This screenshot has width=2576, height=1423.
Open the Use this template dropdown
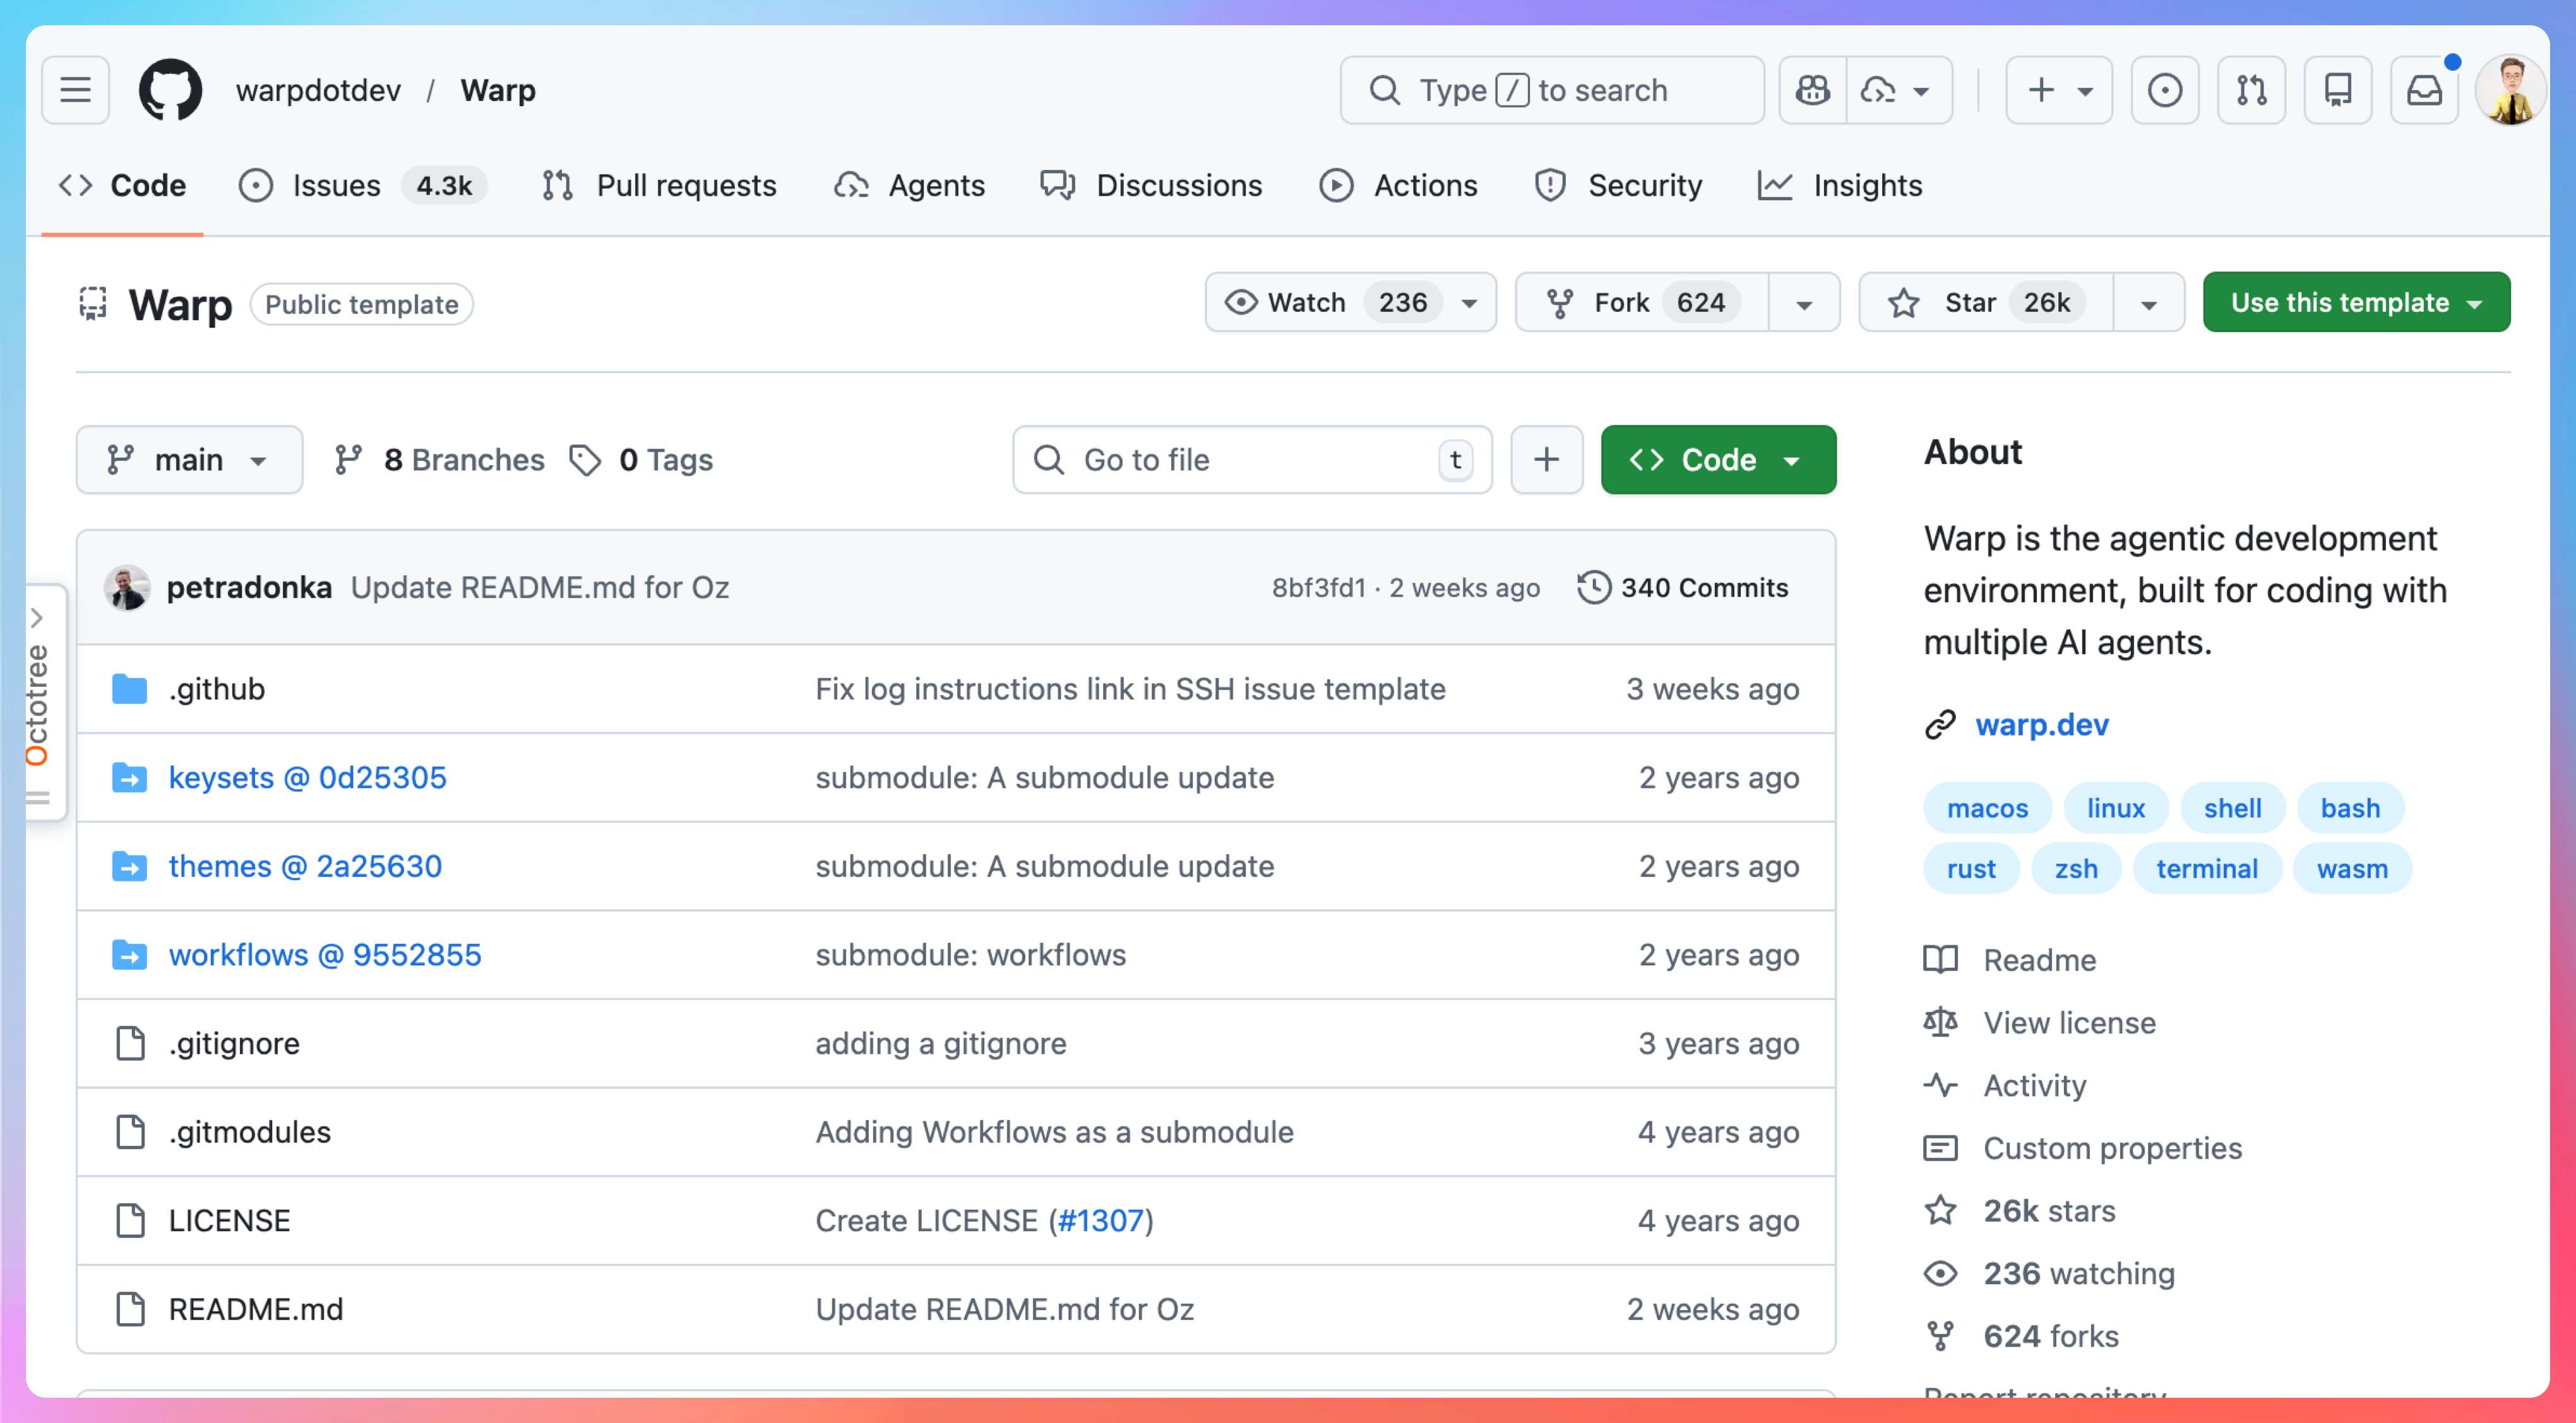[x=2355, y=303]
